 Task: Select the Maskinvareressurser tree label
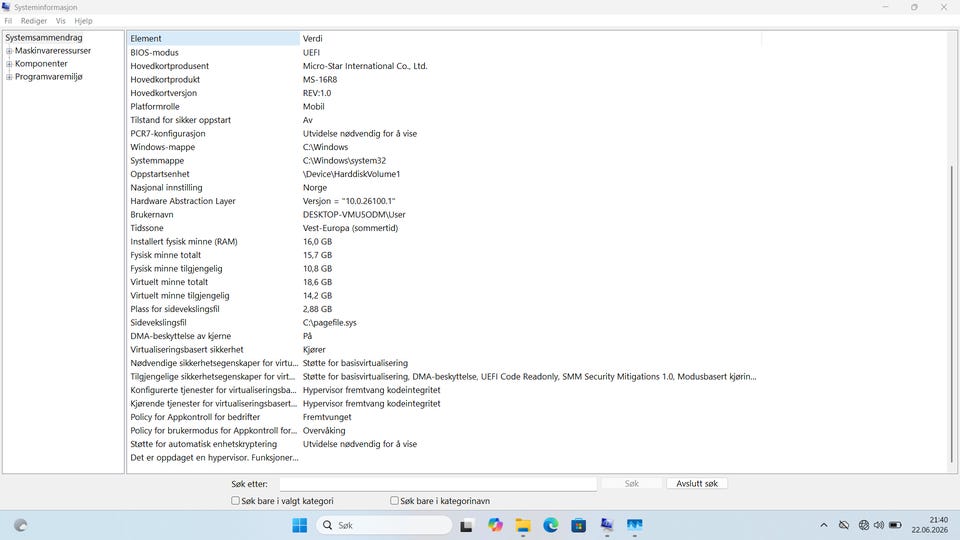pyautogui.click(x=53, y=51)
